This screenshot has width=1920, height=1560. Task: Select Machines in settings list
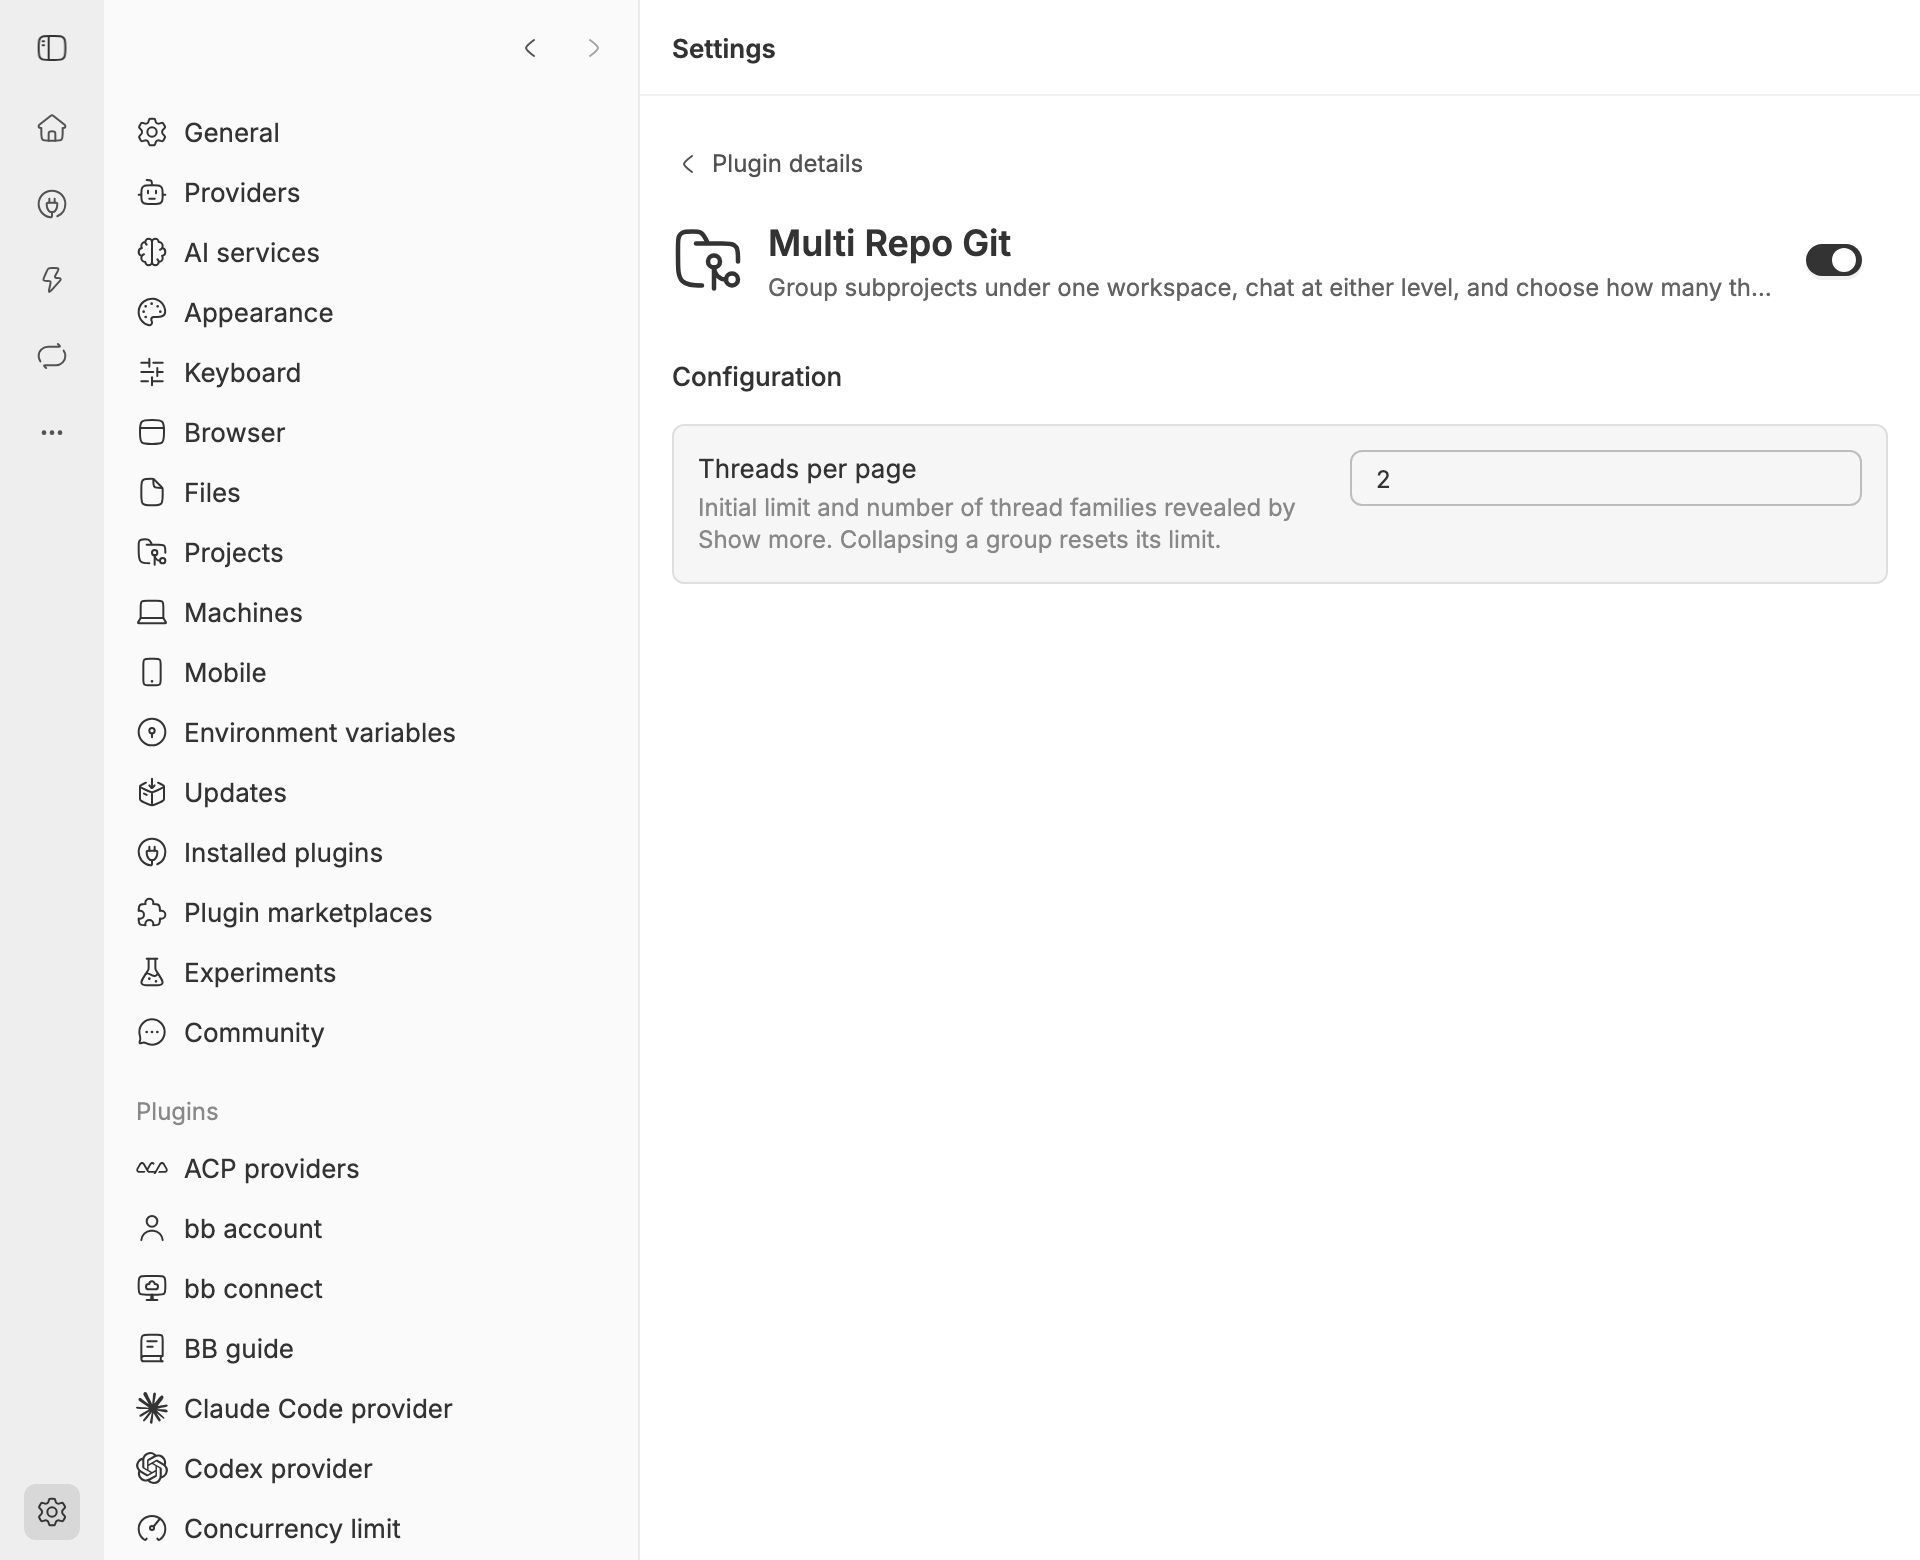tap(371, 612)
